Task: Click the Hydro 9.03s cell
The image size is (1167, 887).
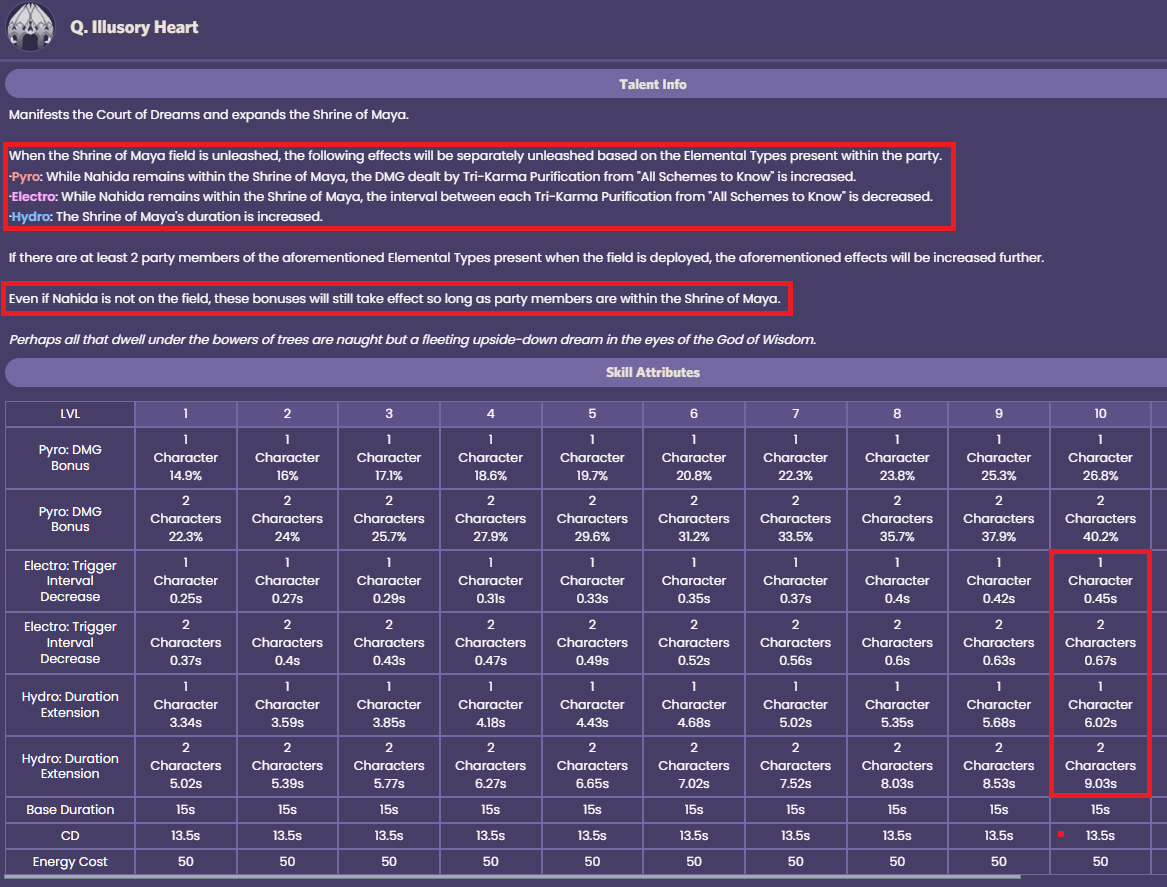Action: [1100, 766]
